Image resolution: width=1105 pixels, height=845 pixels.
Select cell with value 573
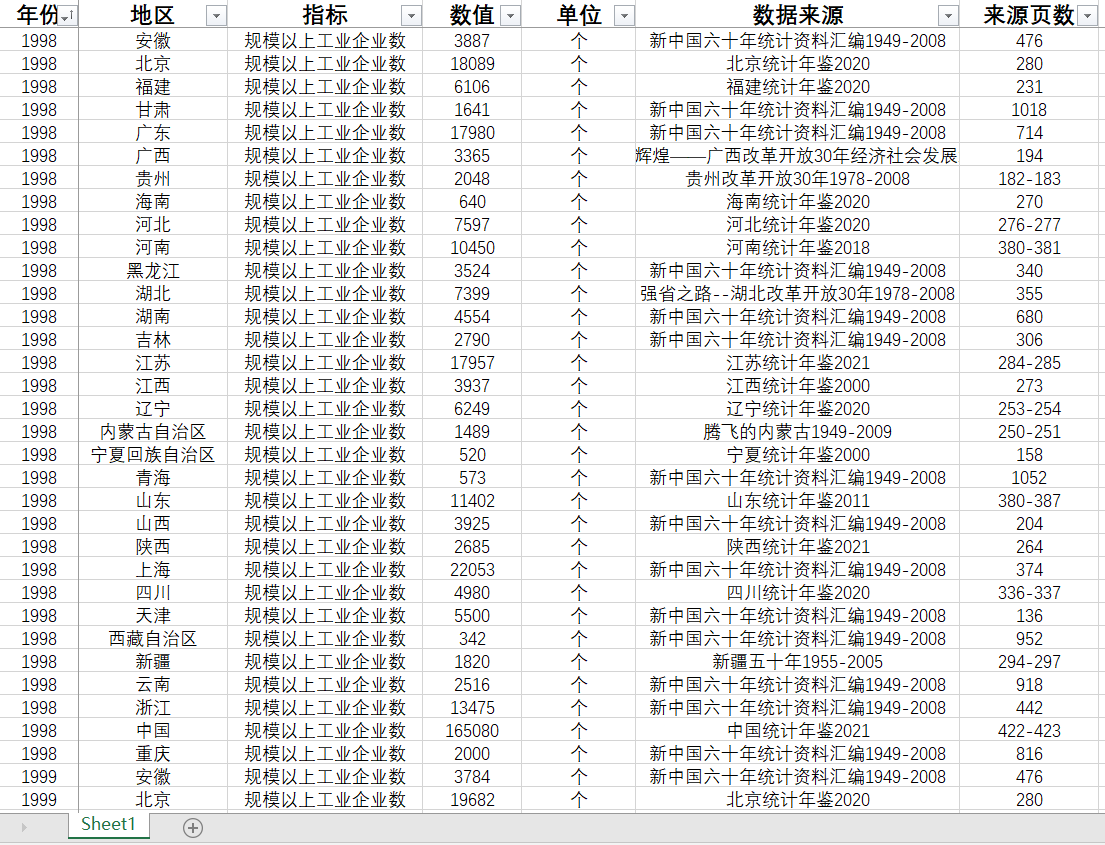[x=472, y=478]
